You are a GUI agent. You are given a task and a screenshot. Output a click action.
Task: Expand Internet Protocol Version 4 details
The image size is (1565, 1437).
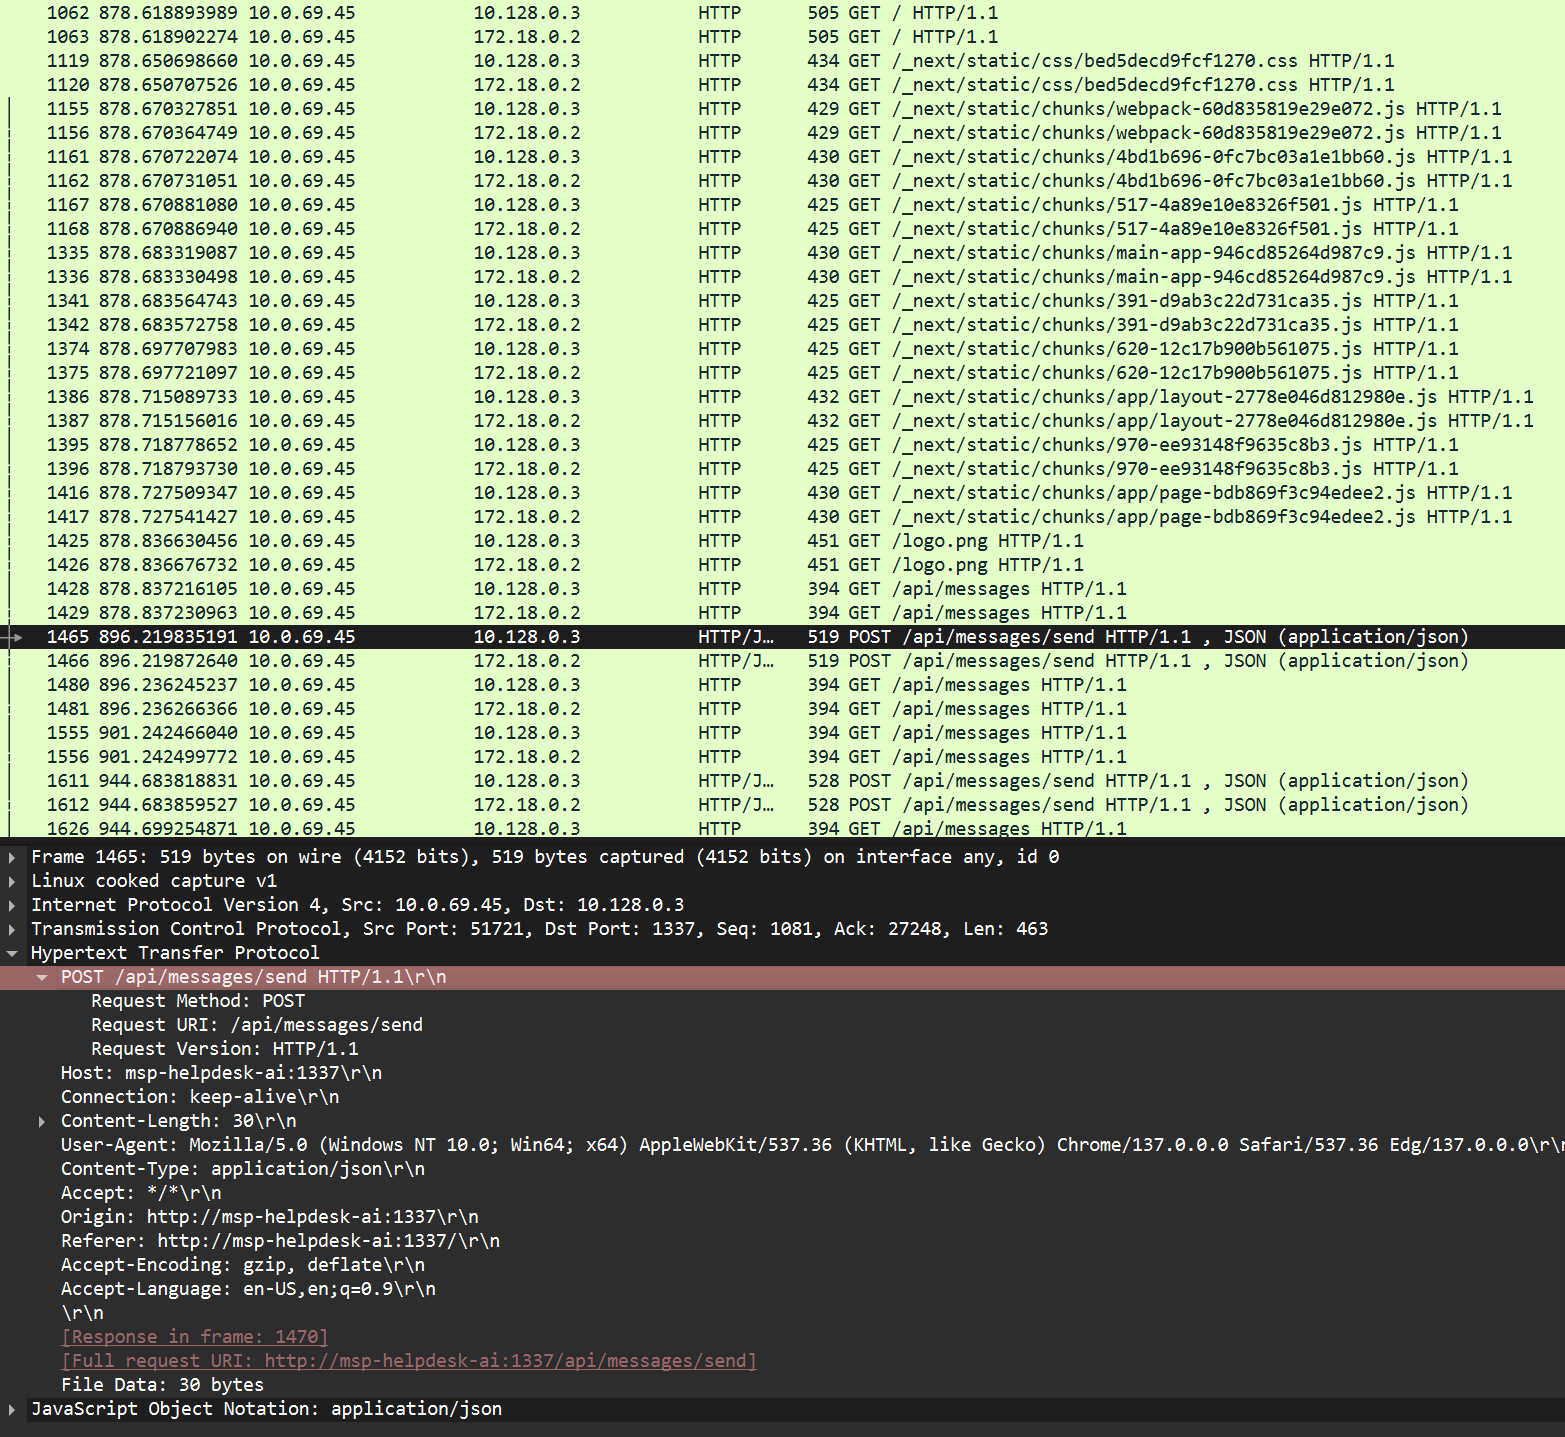click(x=11, y=905)
